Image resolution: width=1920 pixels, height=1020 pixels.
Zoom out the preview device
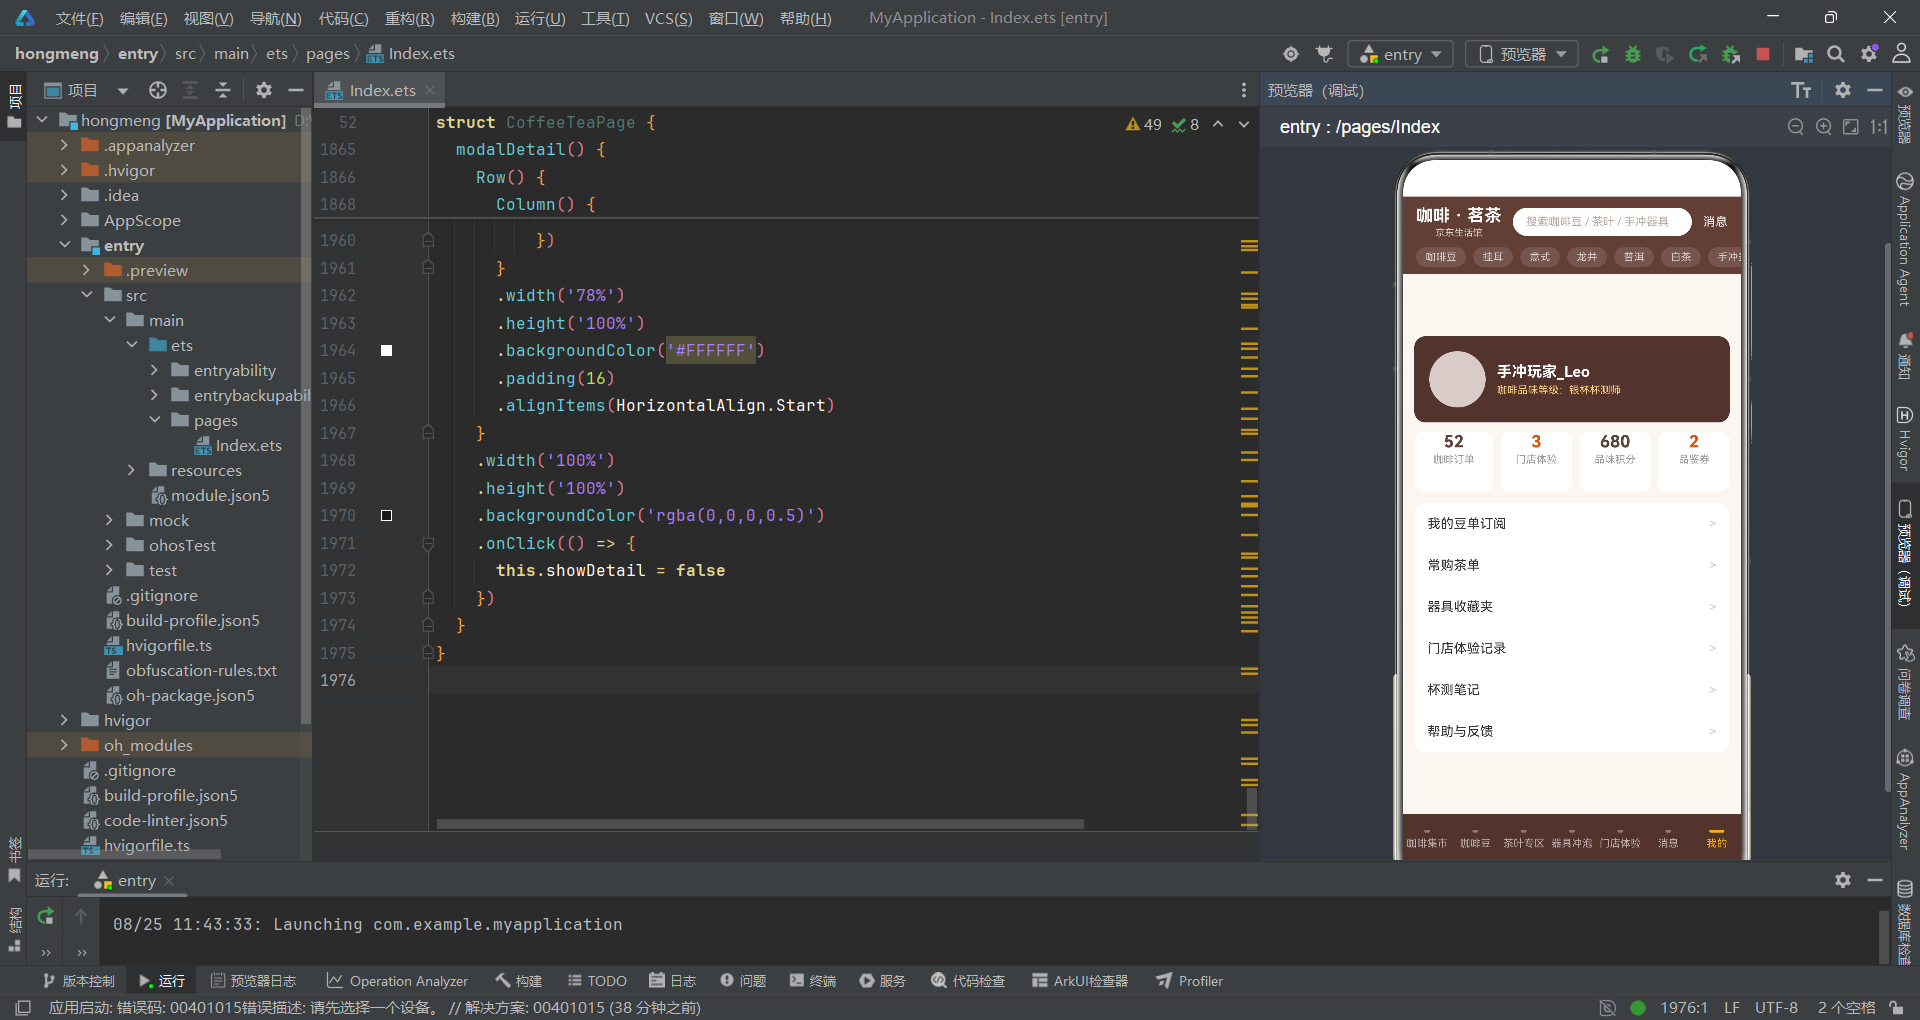click(x=1796, y=127)
